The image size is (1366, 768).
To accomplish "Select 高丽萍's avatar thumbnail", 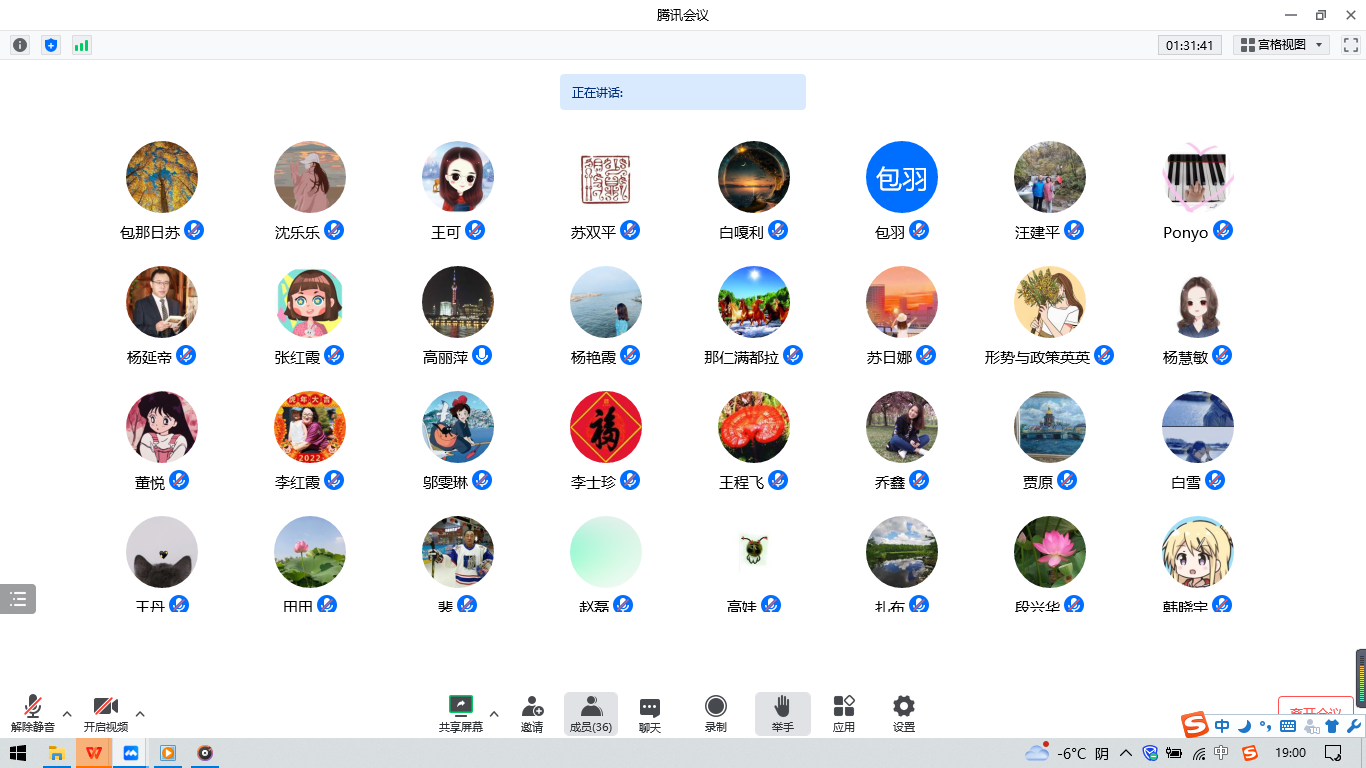I will tap(458, 302).
